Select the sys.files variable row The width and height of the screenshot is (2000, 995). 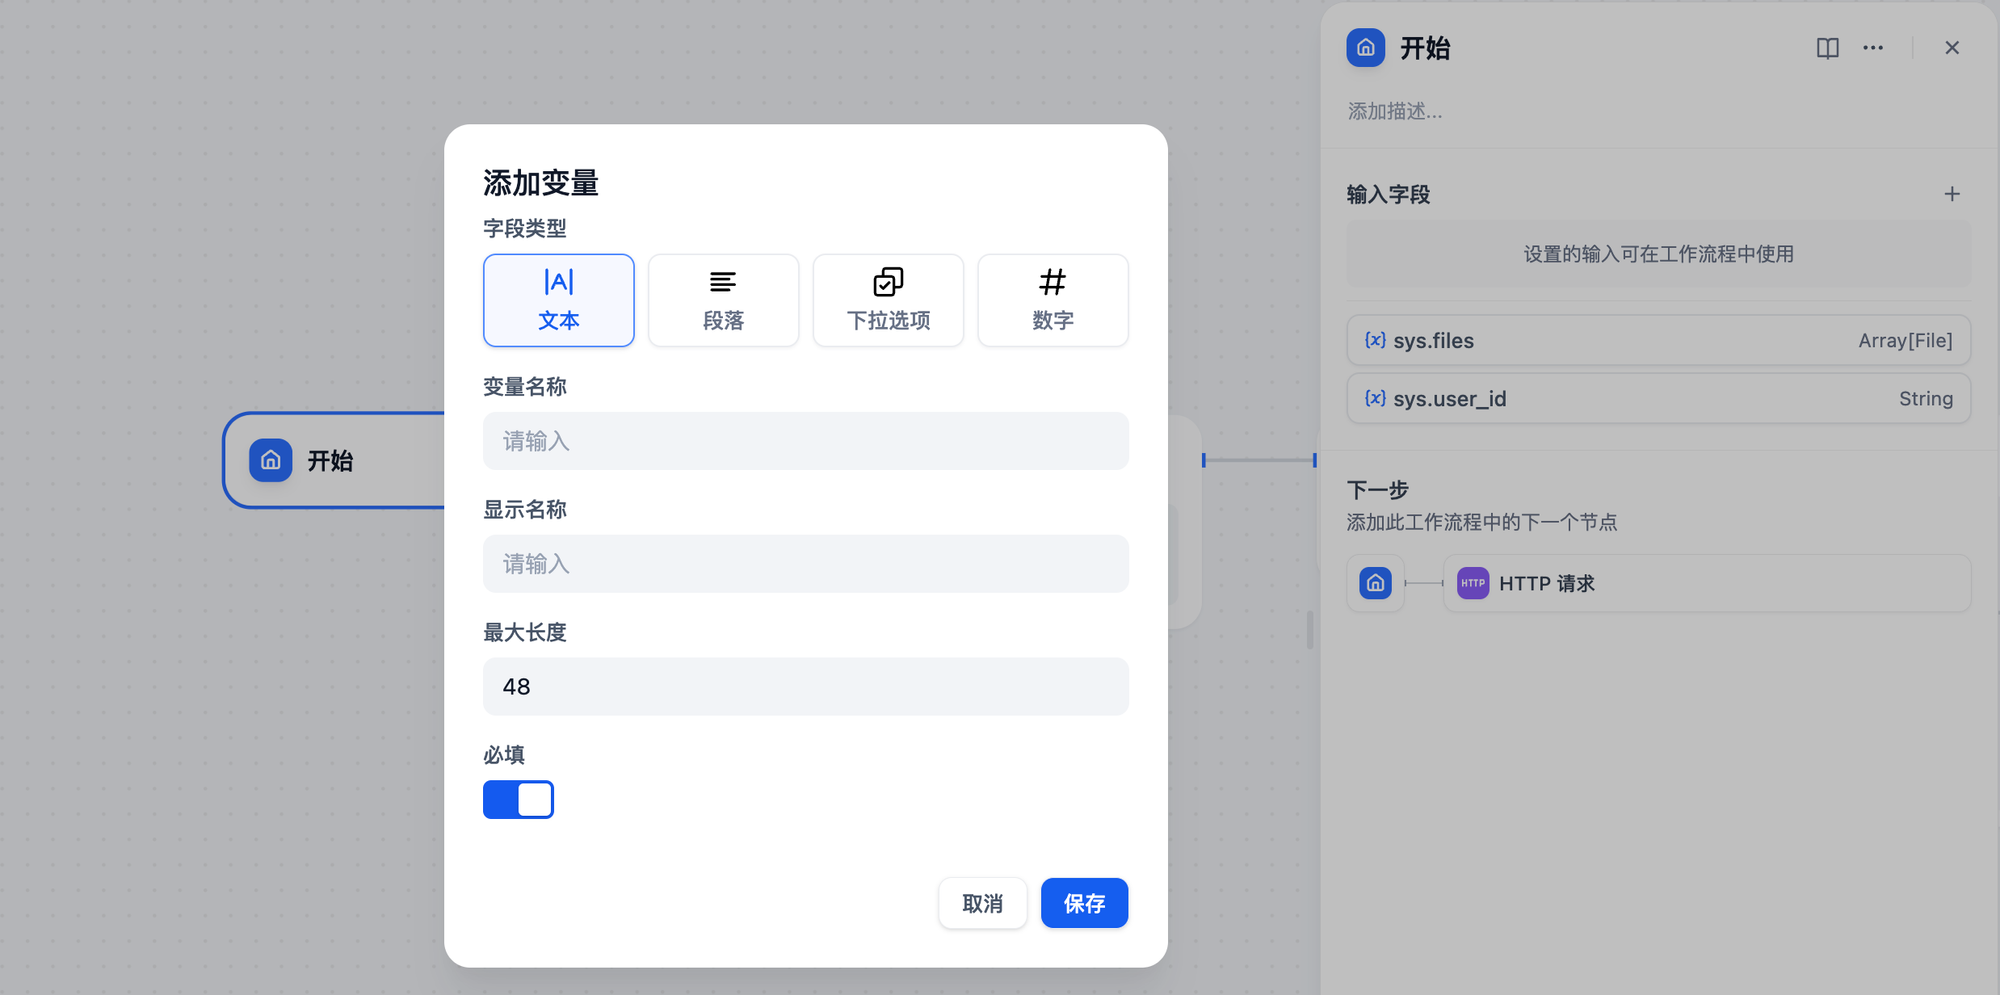click(1658, 340)
